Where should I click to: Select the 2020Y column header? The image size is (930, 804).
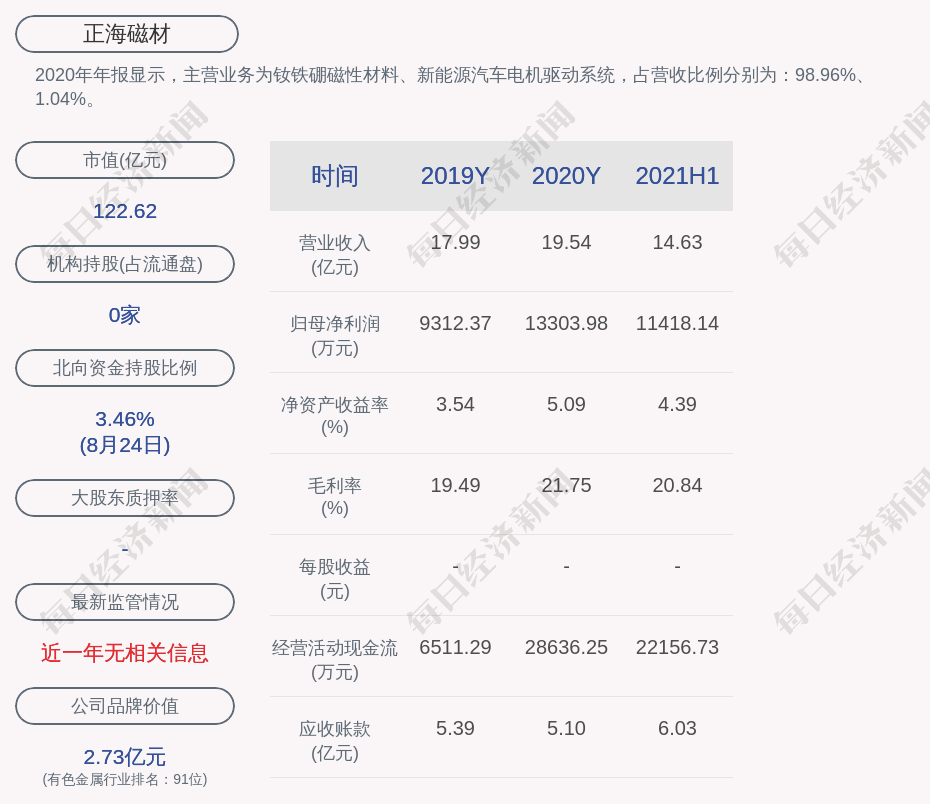tap(565, 176)
